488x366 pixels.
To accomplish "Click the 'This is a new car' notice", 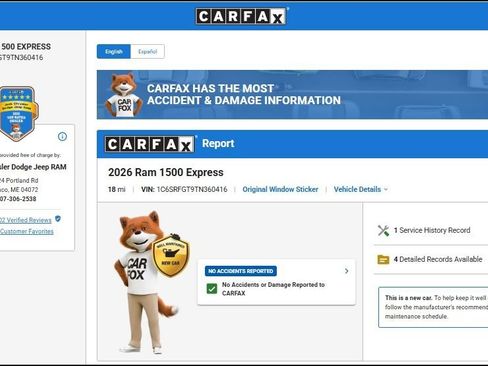I will point(433,307).
